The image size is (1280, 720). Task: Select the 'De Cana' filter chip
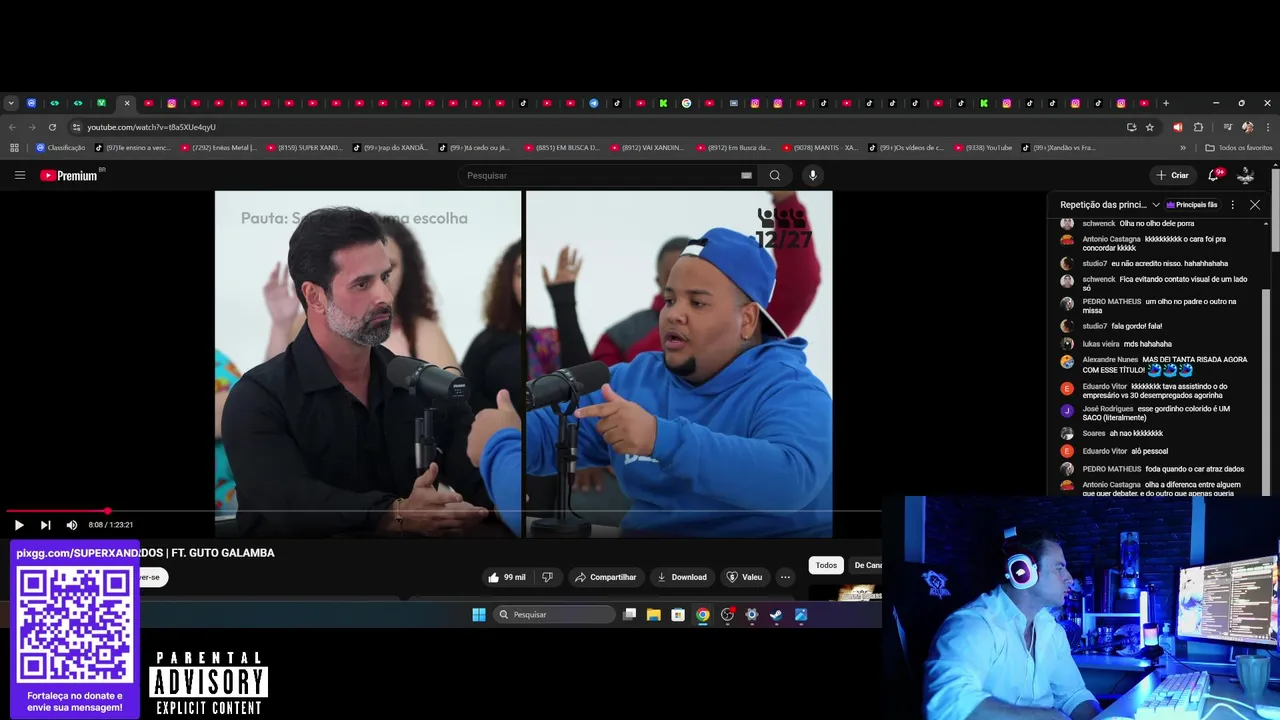(867, 565)
